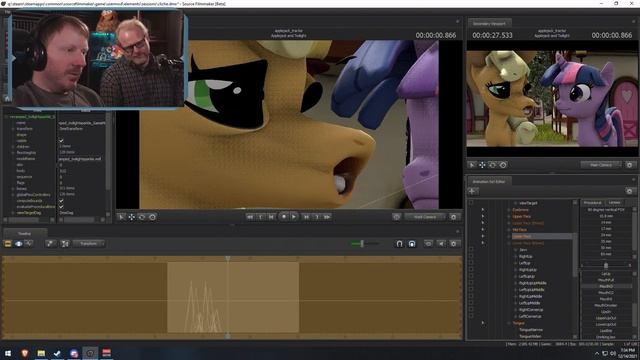Image resolution: width=640 pixels, height=360 pixels.
Task: Open the Work Camera dropdown in primary viewport
Action: point(425,217)
